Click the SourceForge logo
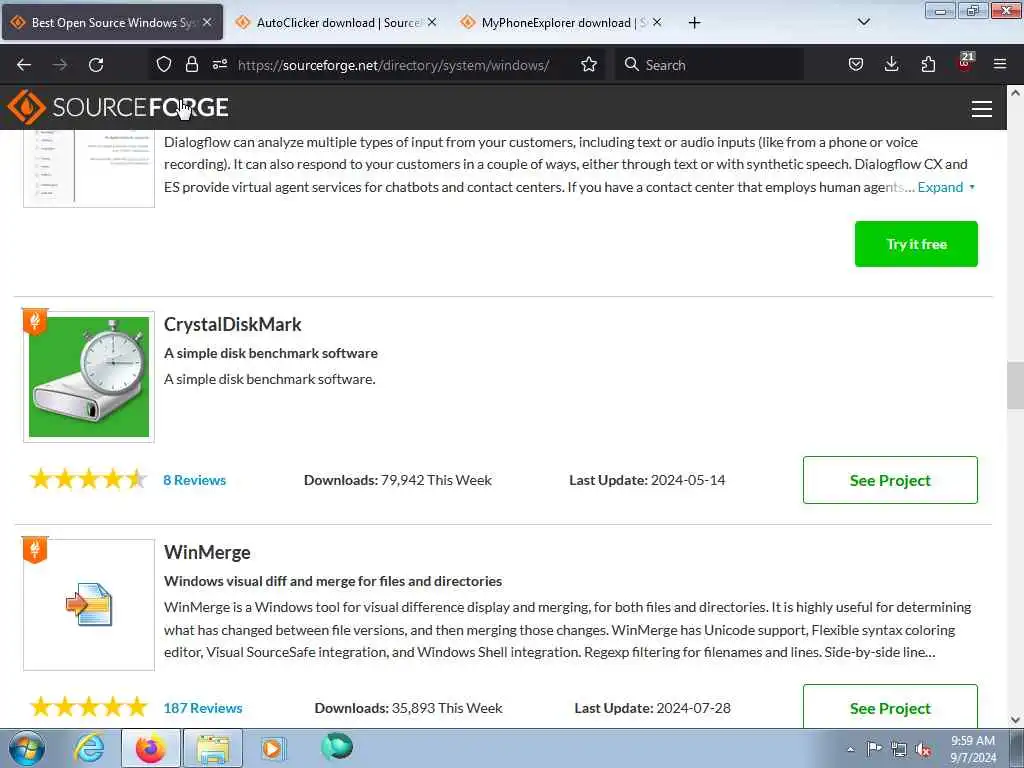1024x768 pixels. point(118,107)
